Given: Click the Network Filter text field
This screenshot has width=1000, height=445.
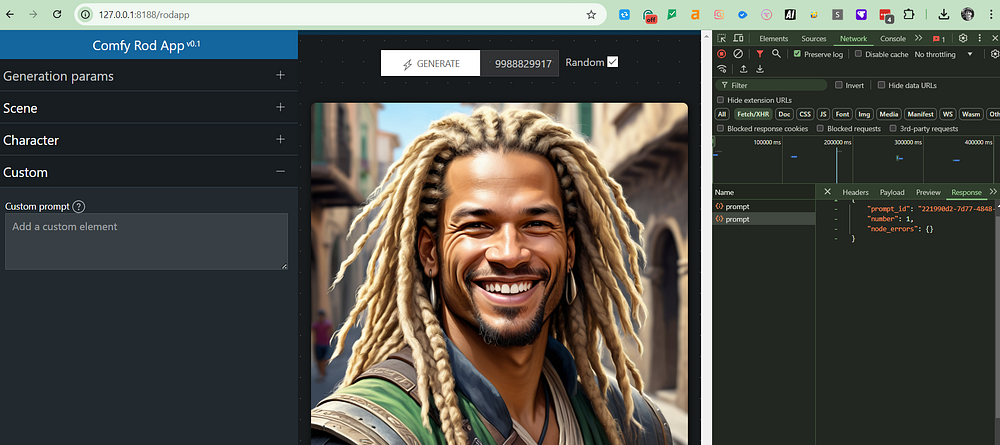Looking at the screenshot, I should (x=771, y=85).
